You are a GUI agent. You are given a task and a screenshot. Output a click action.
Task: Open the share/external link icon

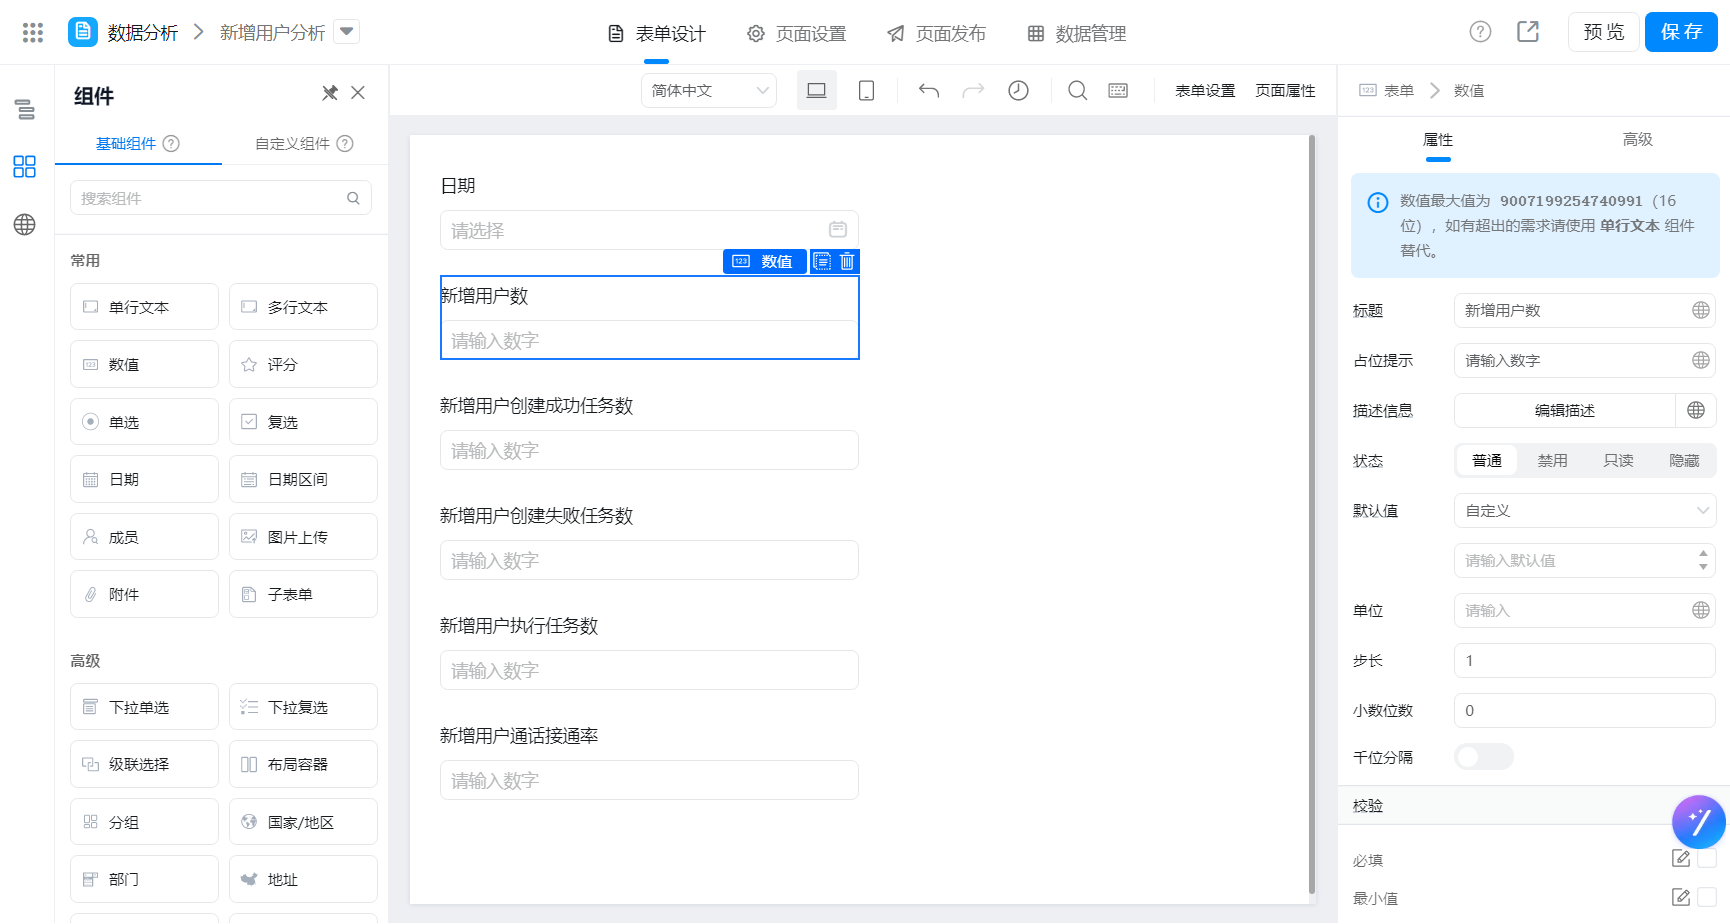point(1528,32)
